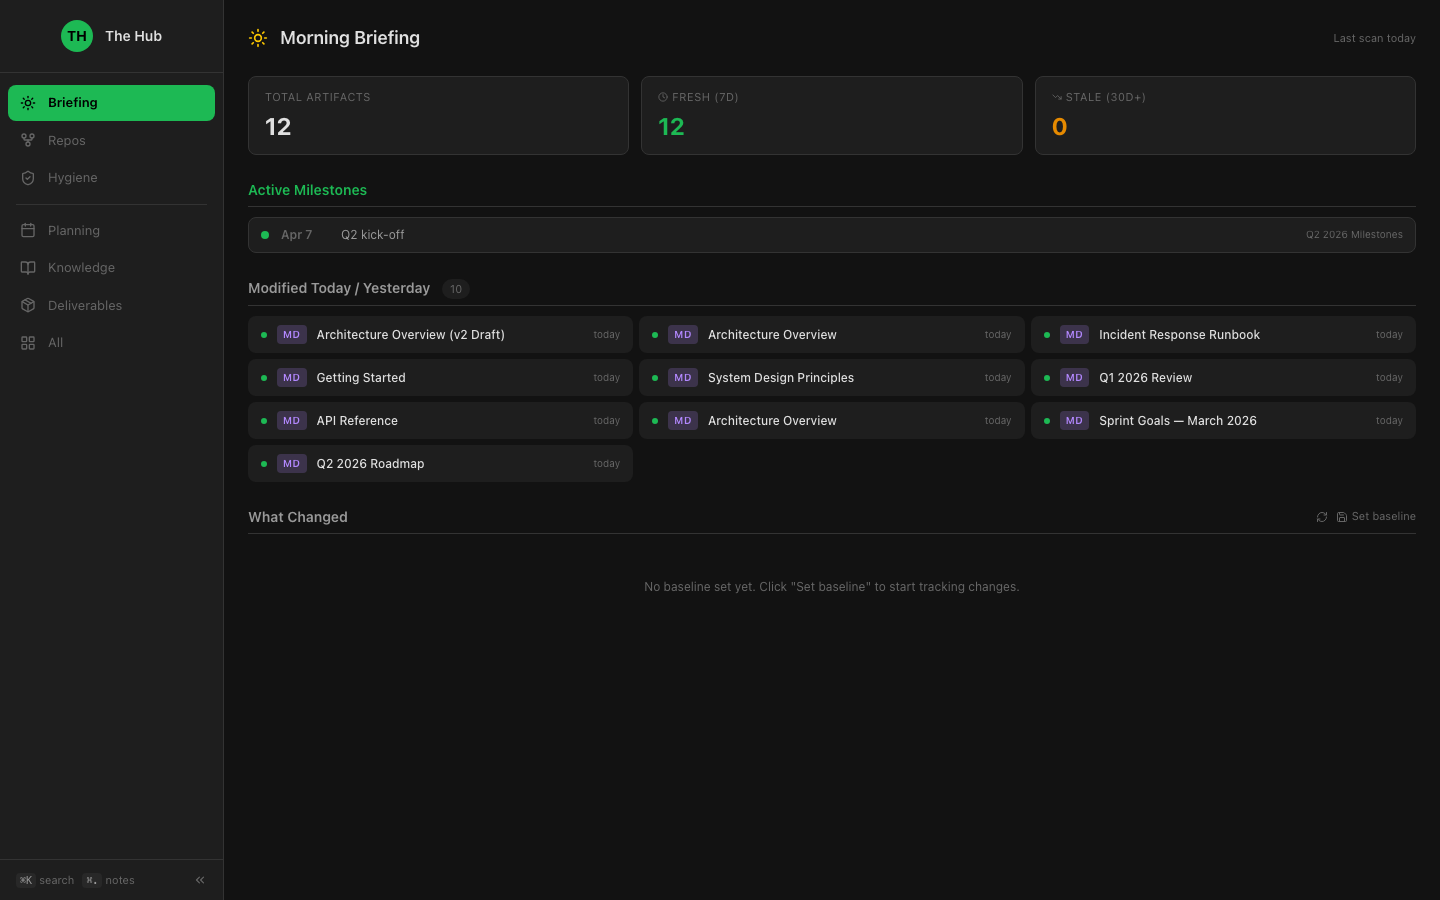
Task: Select Deliverables in the sidebar
Action: (x=84, y=306)
